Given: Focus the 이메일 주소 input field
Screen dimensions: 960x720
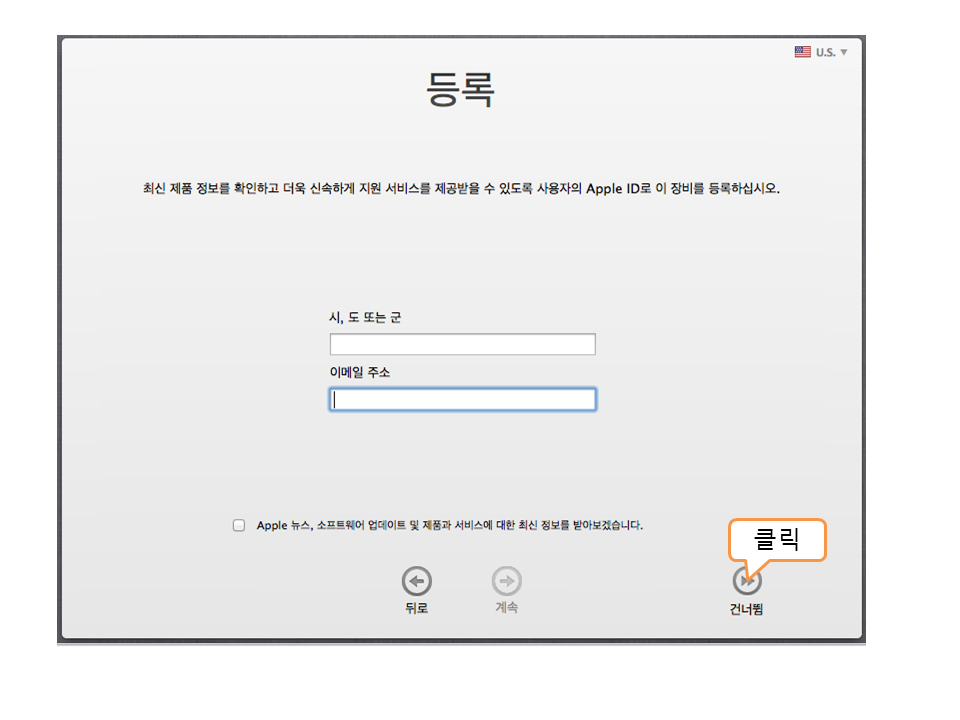Looking at the screenshot, I should (462, 400).
